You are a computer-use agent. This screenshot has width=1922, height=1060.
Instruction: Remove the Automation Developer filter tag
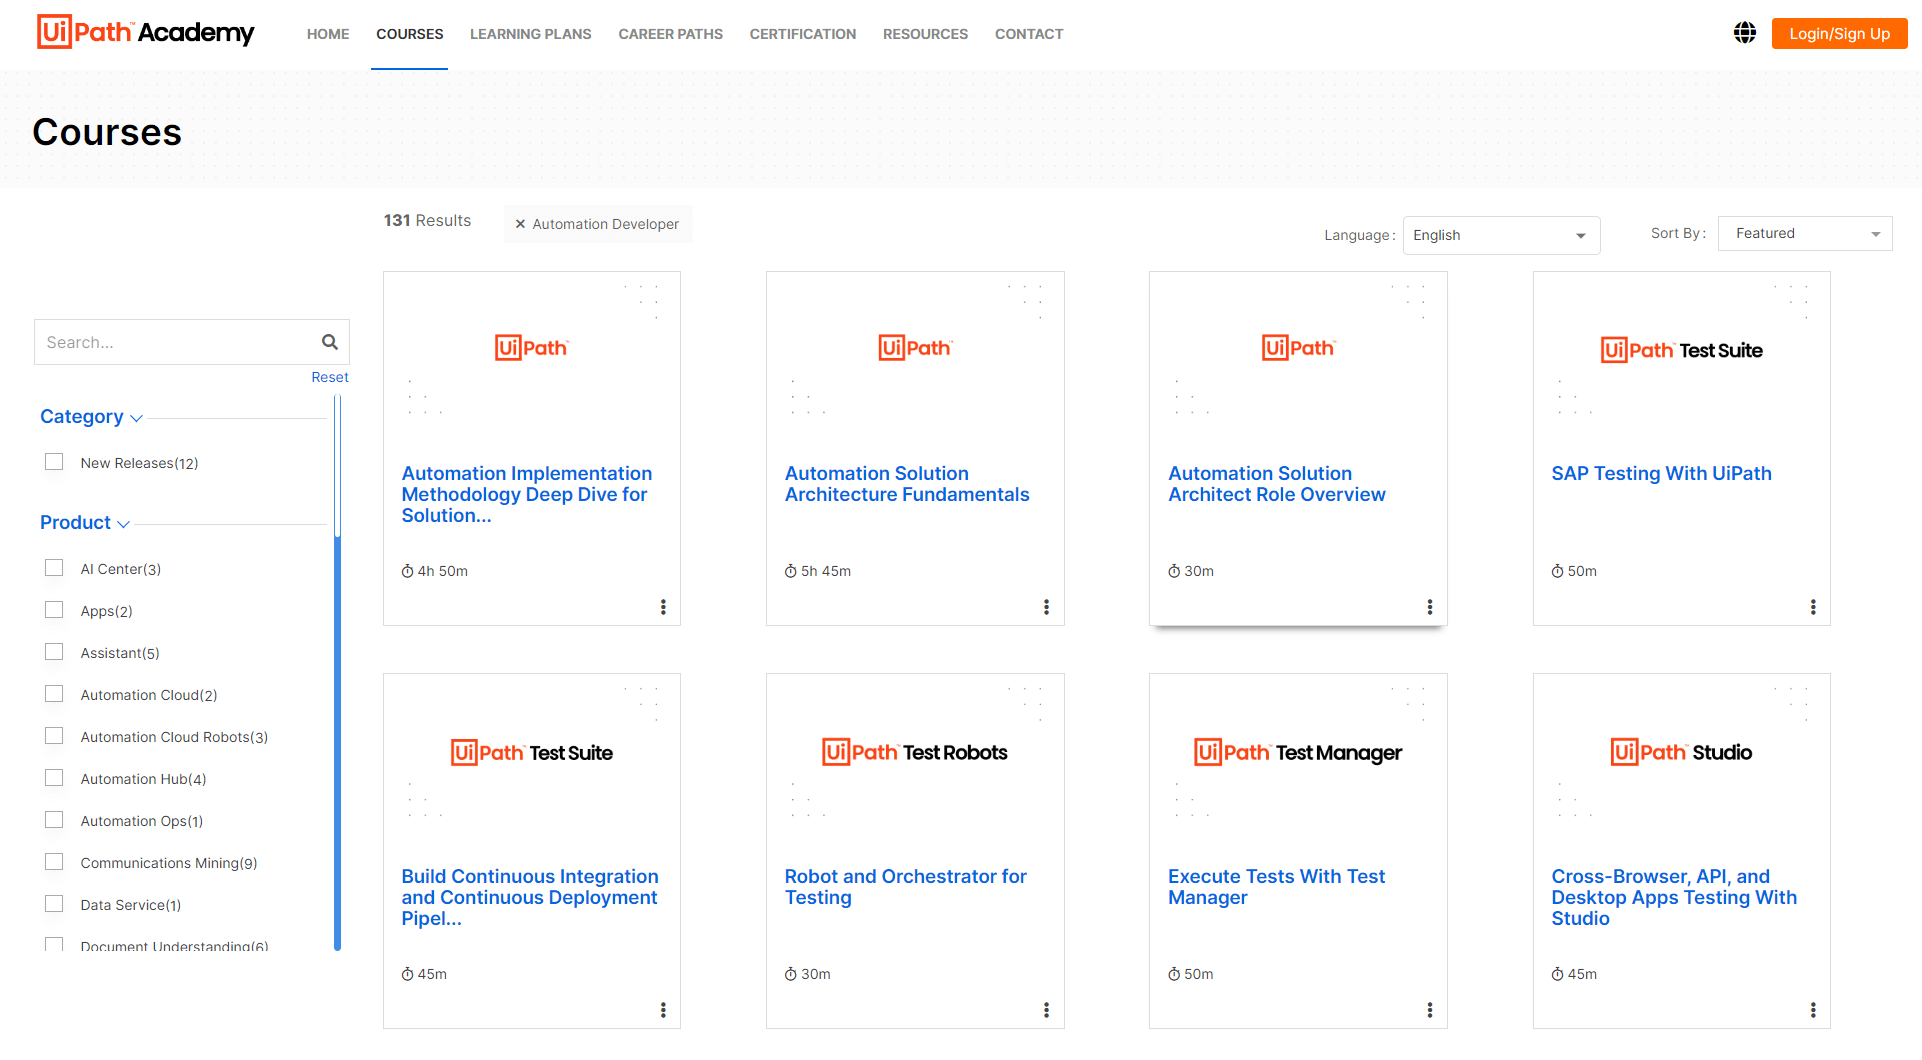(x=520, y=224)
